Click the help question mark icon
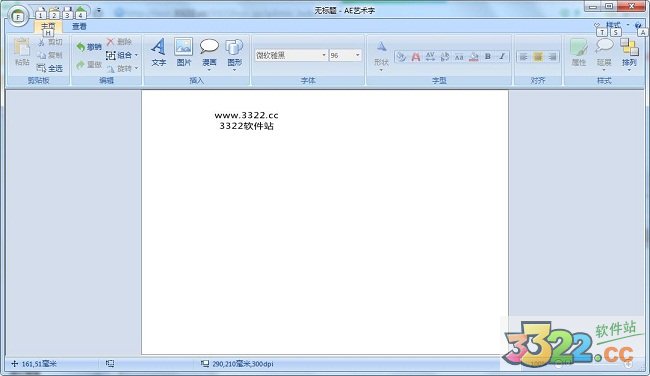 click(x=638, y=25)
